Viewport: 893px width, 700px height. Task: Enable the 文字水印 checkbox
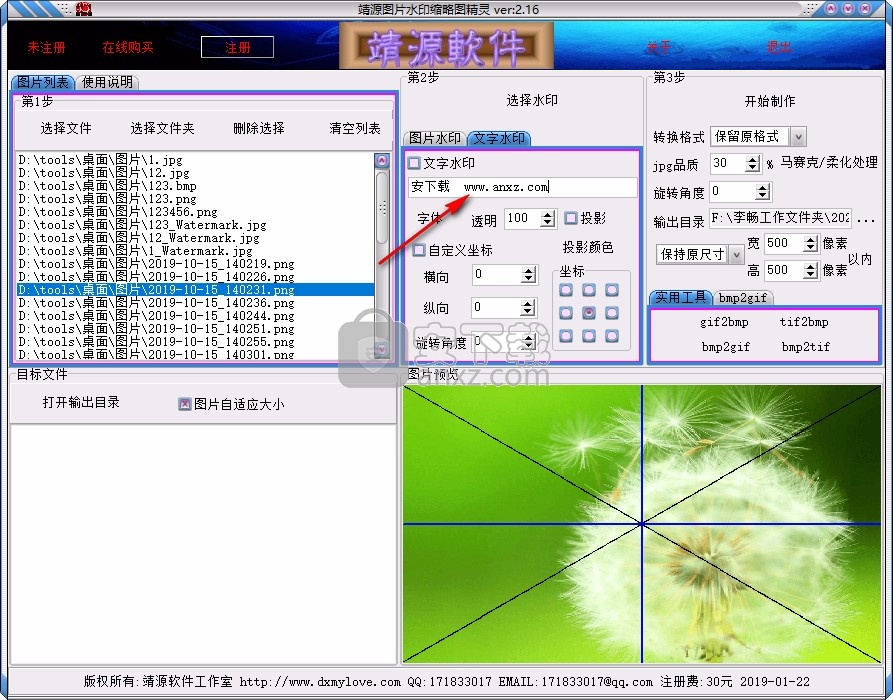(414, 163)
